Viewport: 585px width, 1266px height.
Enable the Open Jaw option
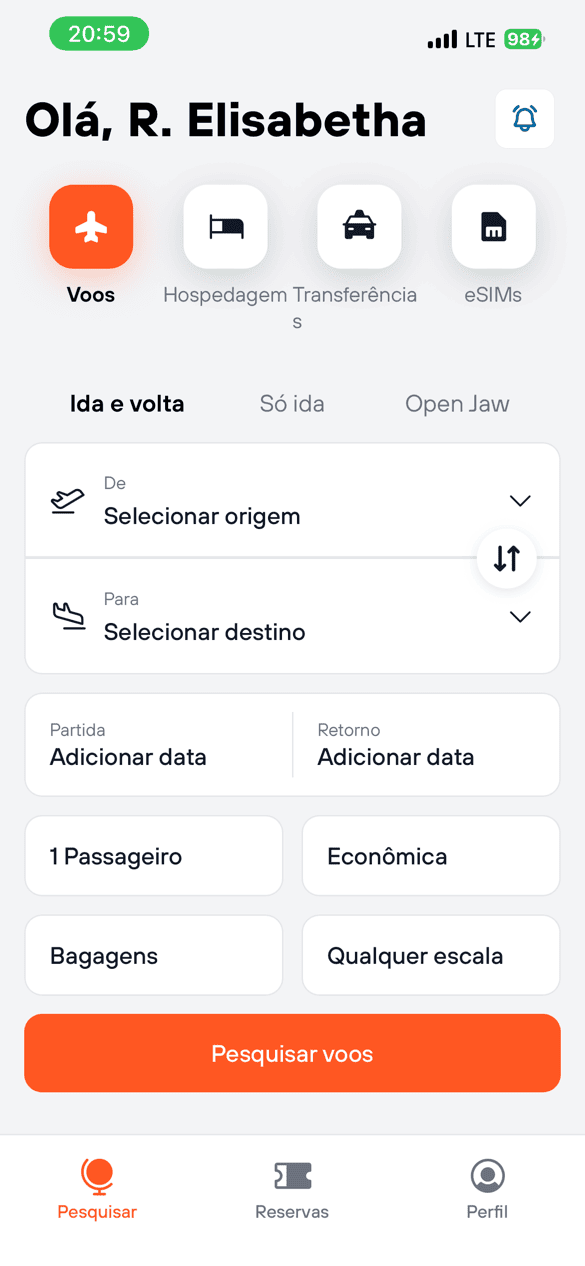coord(457,403)
